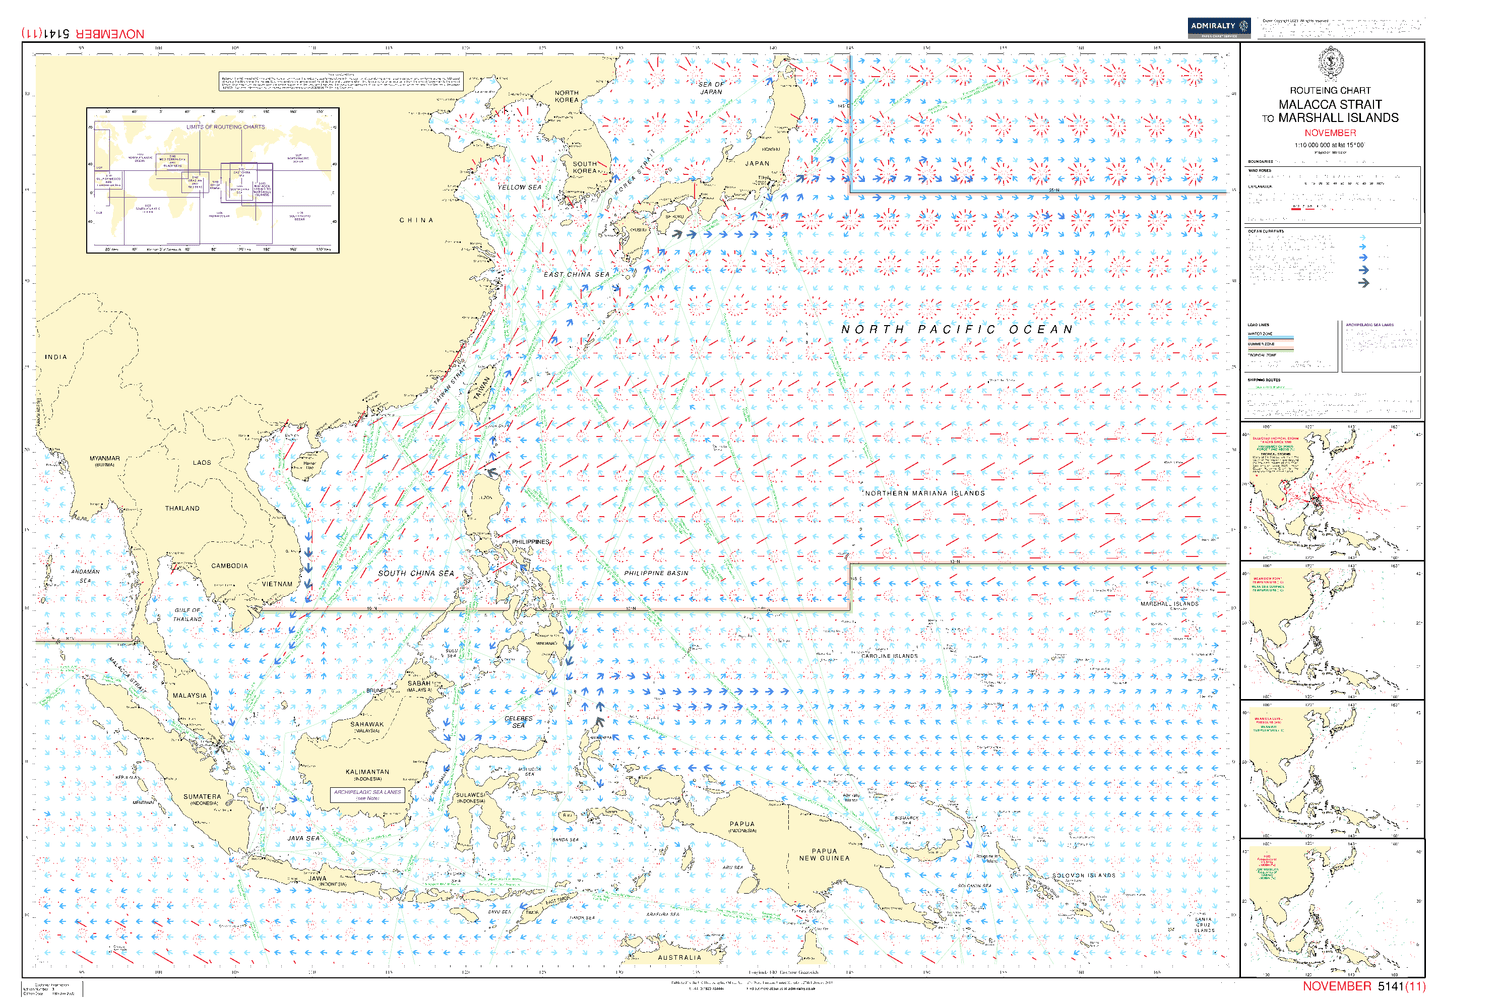1500x1000 pixels.
Task: Click the "OCEAN CURRENTS" legend heading
Action: tap(1265, 231)
